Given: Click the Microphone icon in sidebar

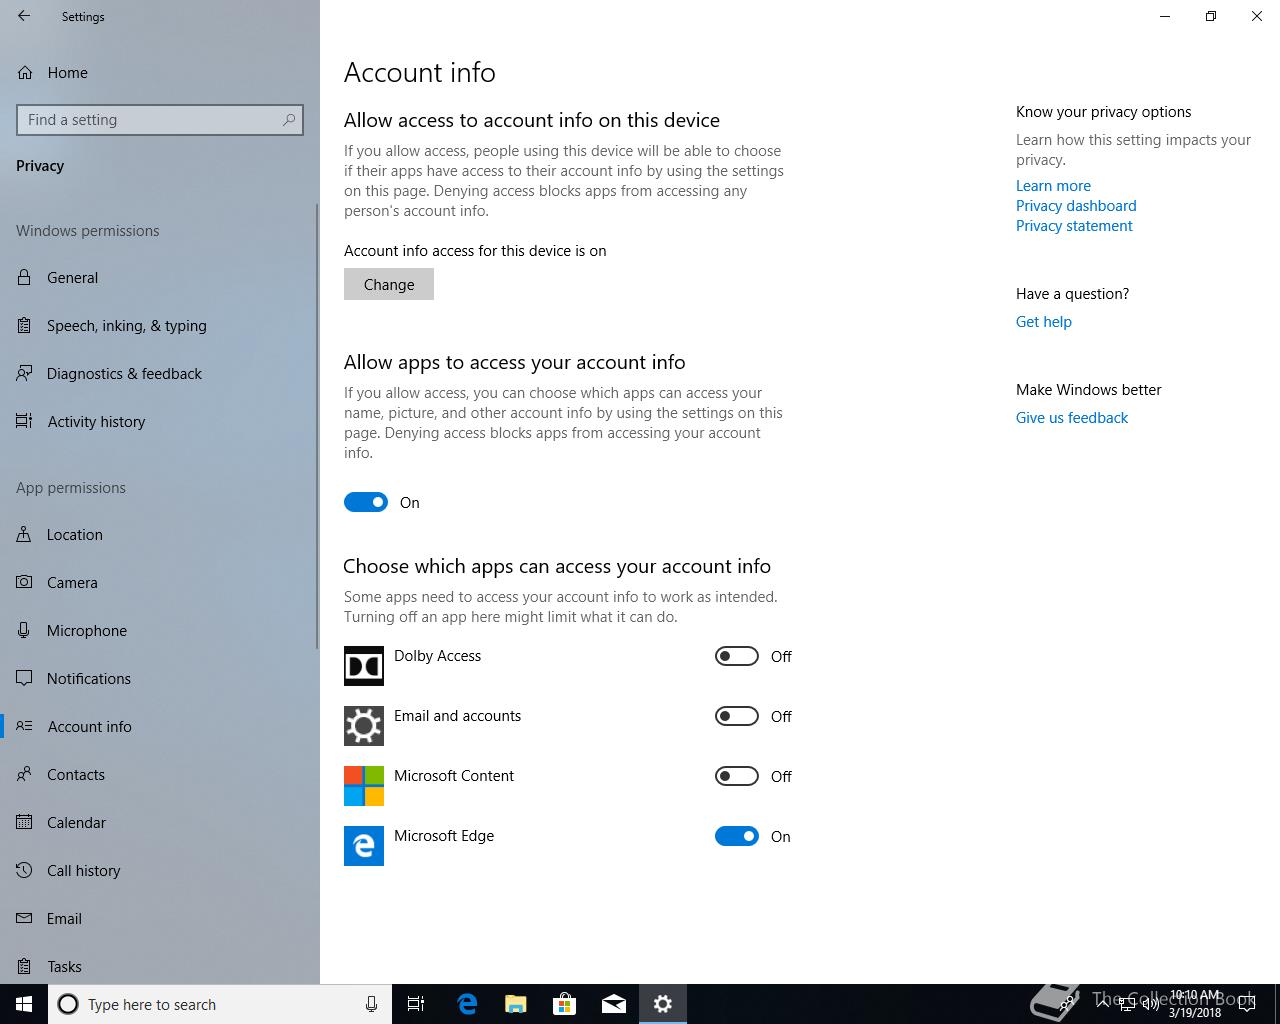Looking at the screenshot, I should pos(24,630).
